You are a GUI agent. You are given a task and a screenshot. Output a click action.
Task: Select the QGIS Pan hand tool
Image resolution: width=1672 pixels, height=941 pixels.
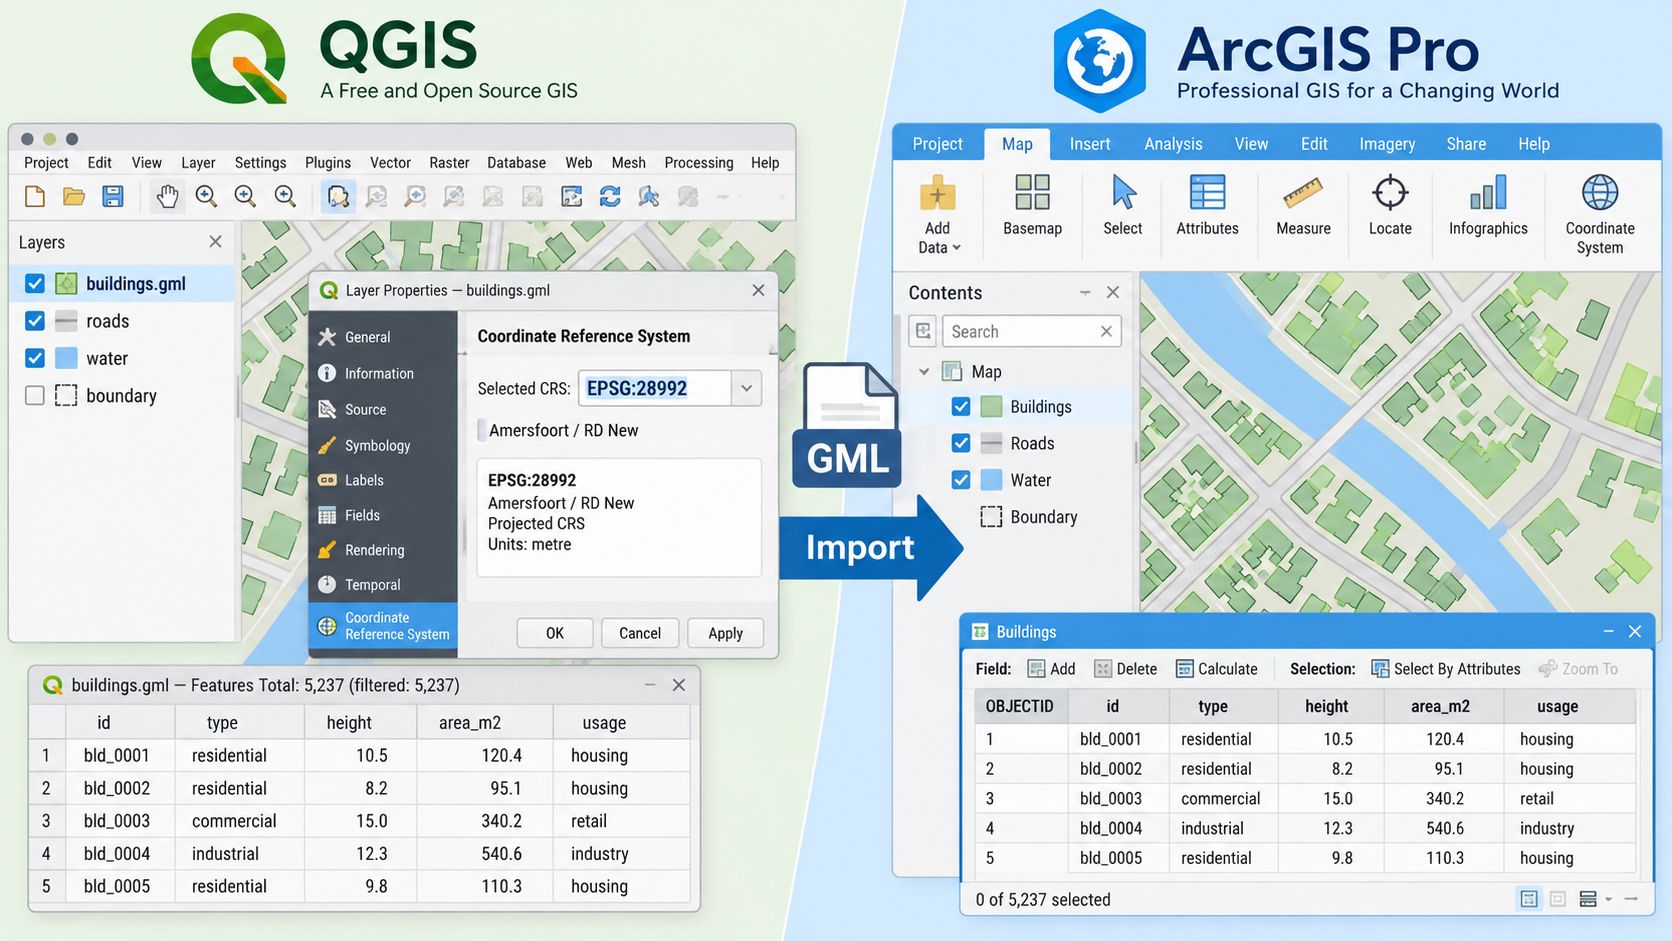tap(167, 196)
